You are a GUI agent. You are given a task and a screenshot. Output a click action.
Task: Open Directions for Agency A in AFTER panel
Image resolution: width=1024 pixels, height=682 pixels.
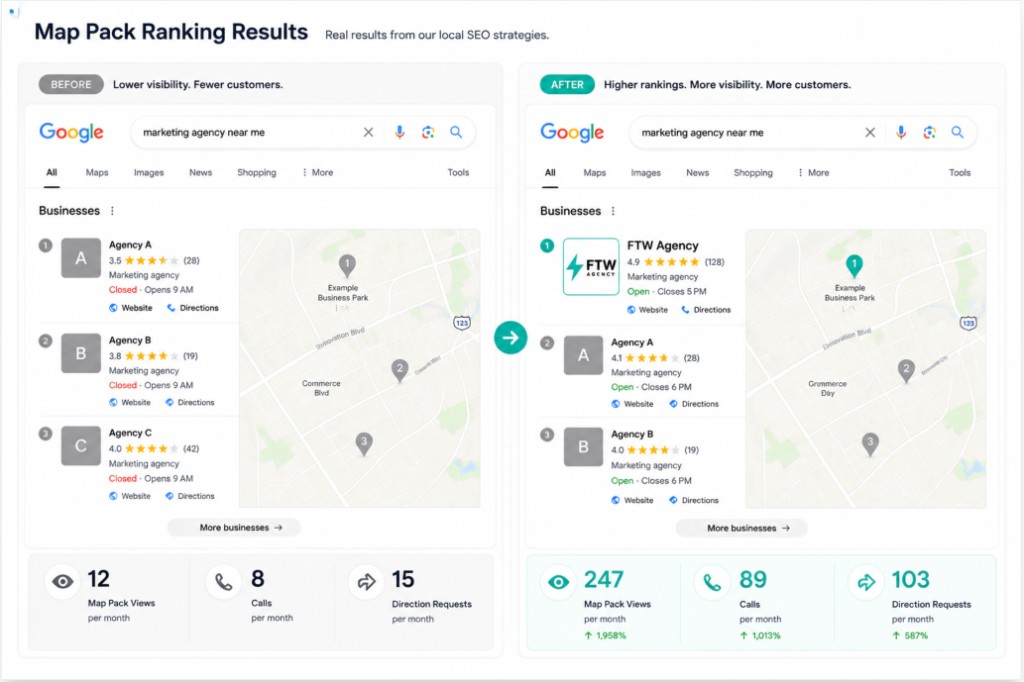(694, 404)
